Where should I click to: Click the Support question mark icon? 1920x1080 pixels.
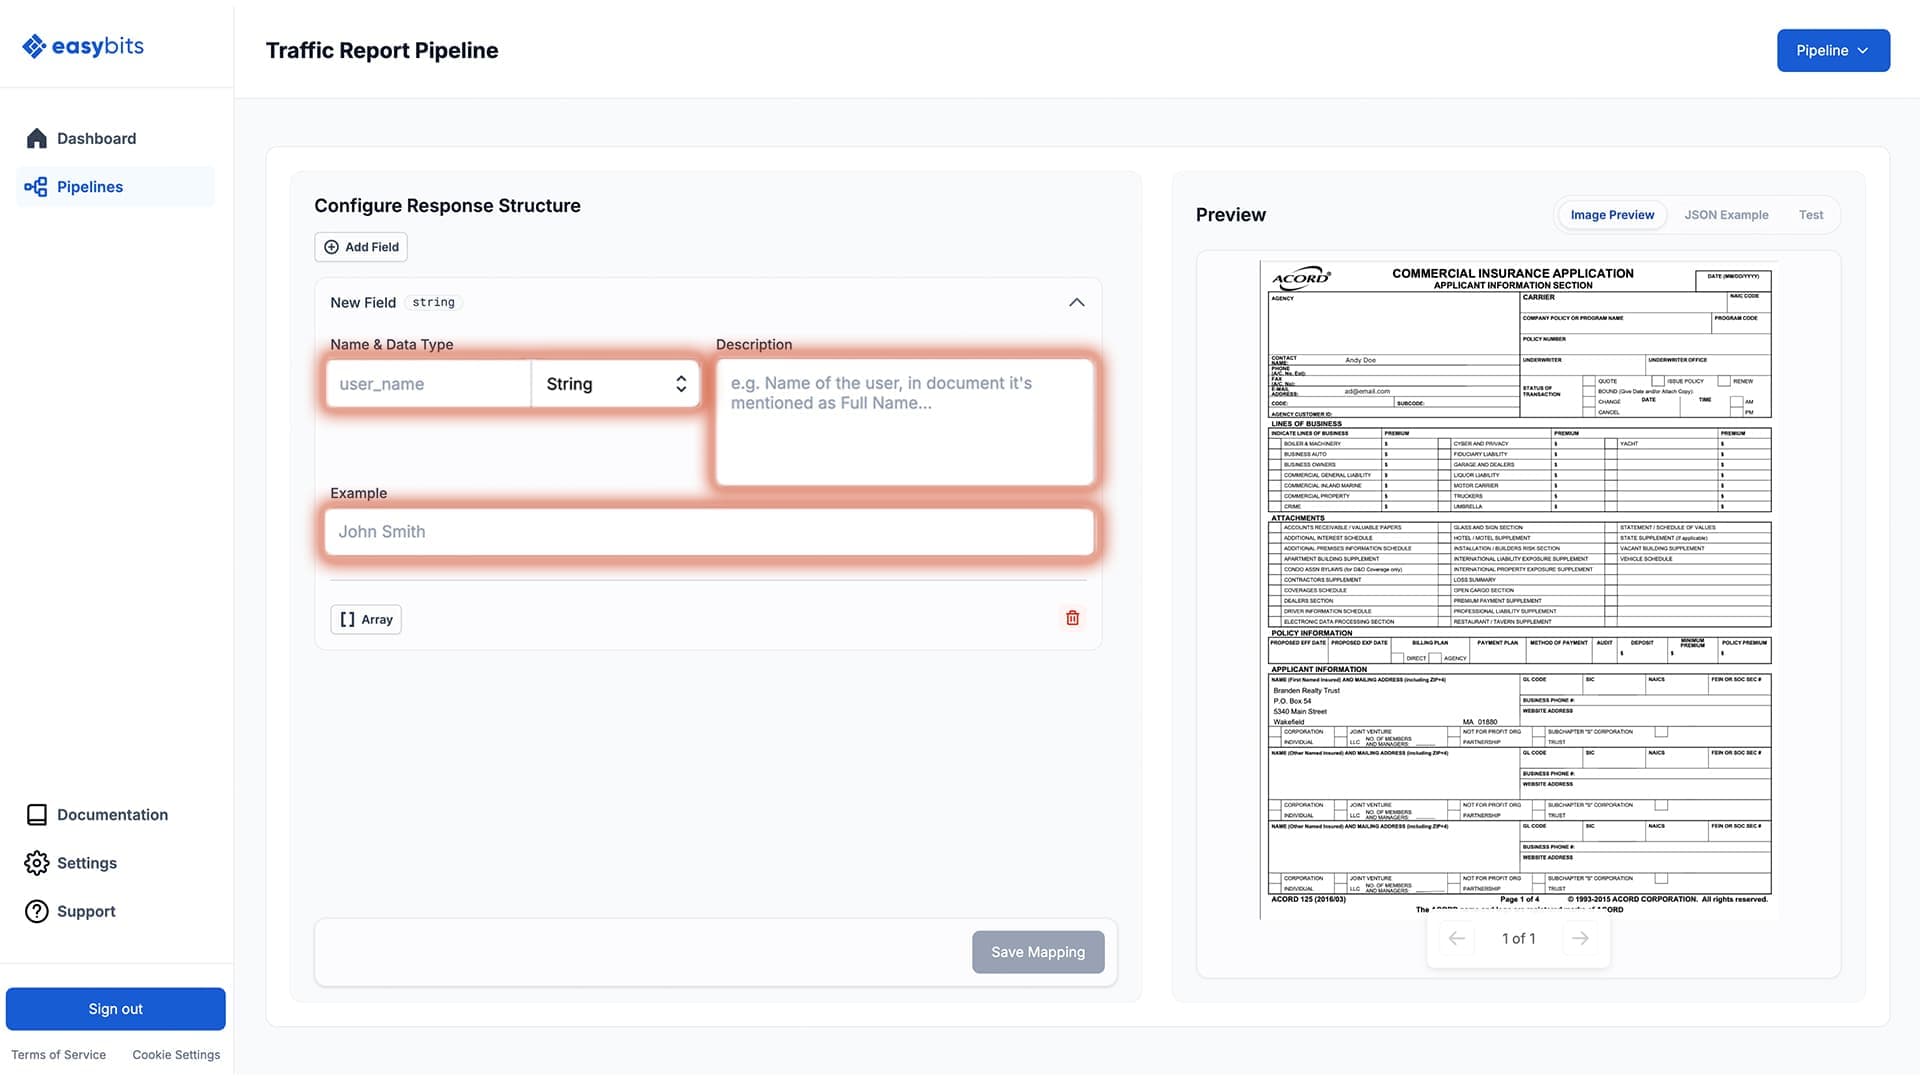tap(37, 911)
